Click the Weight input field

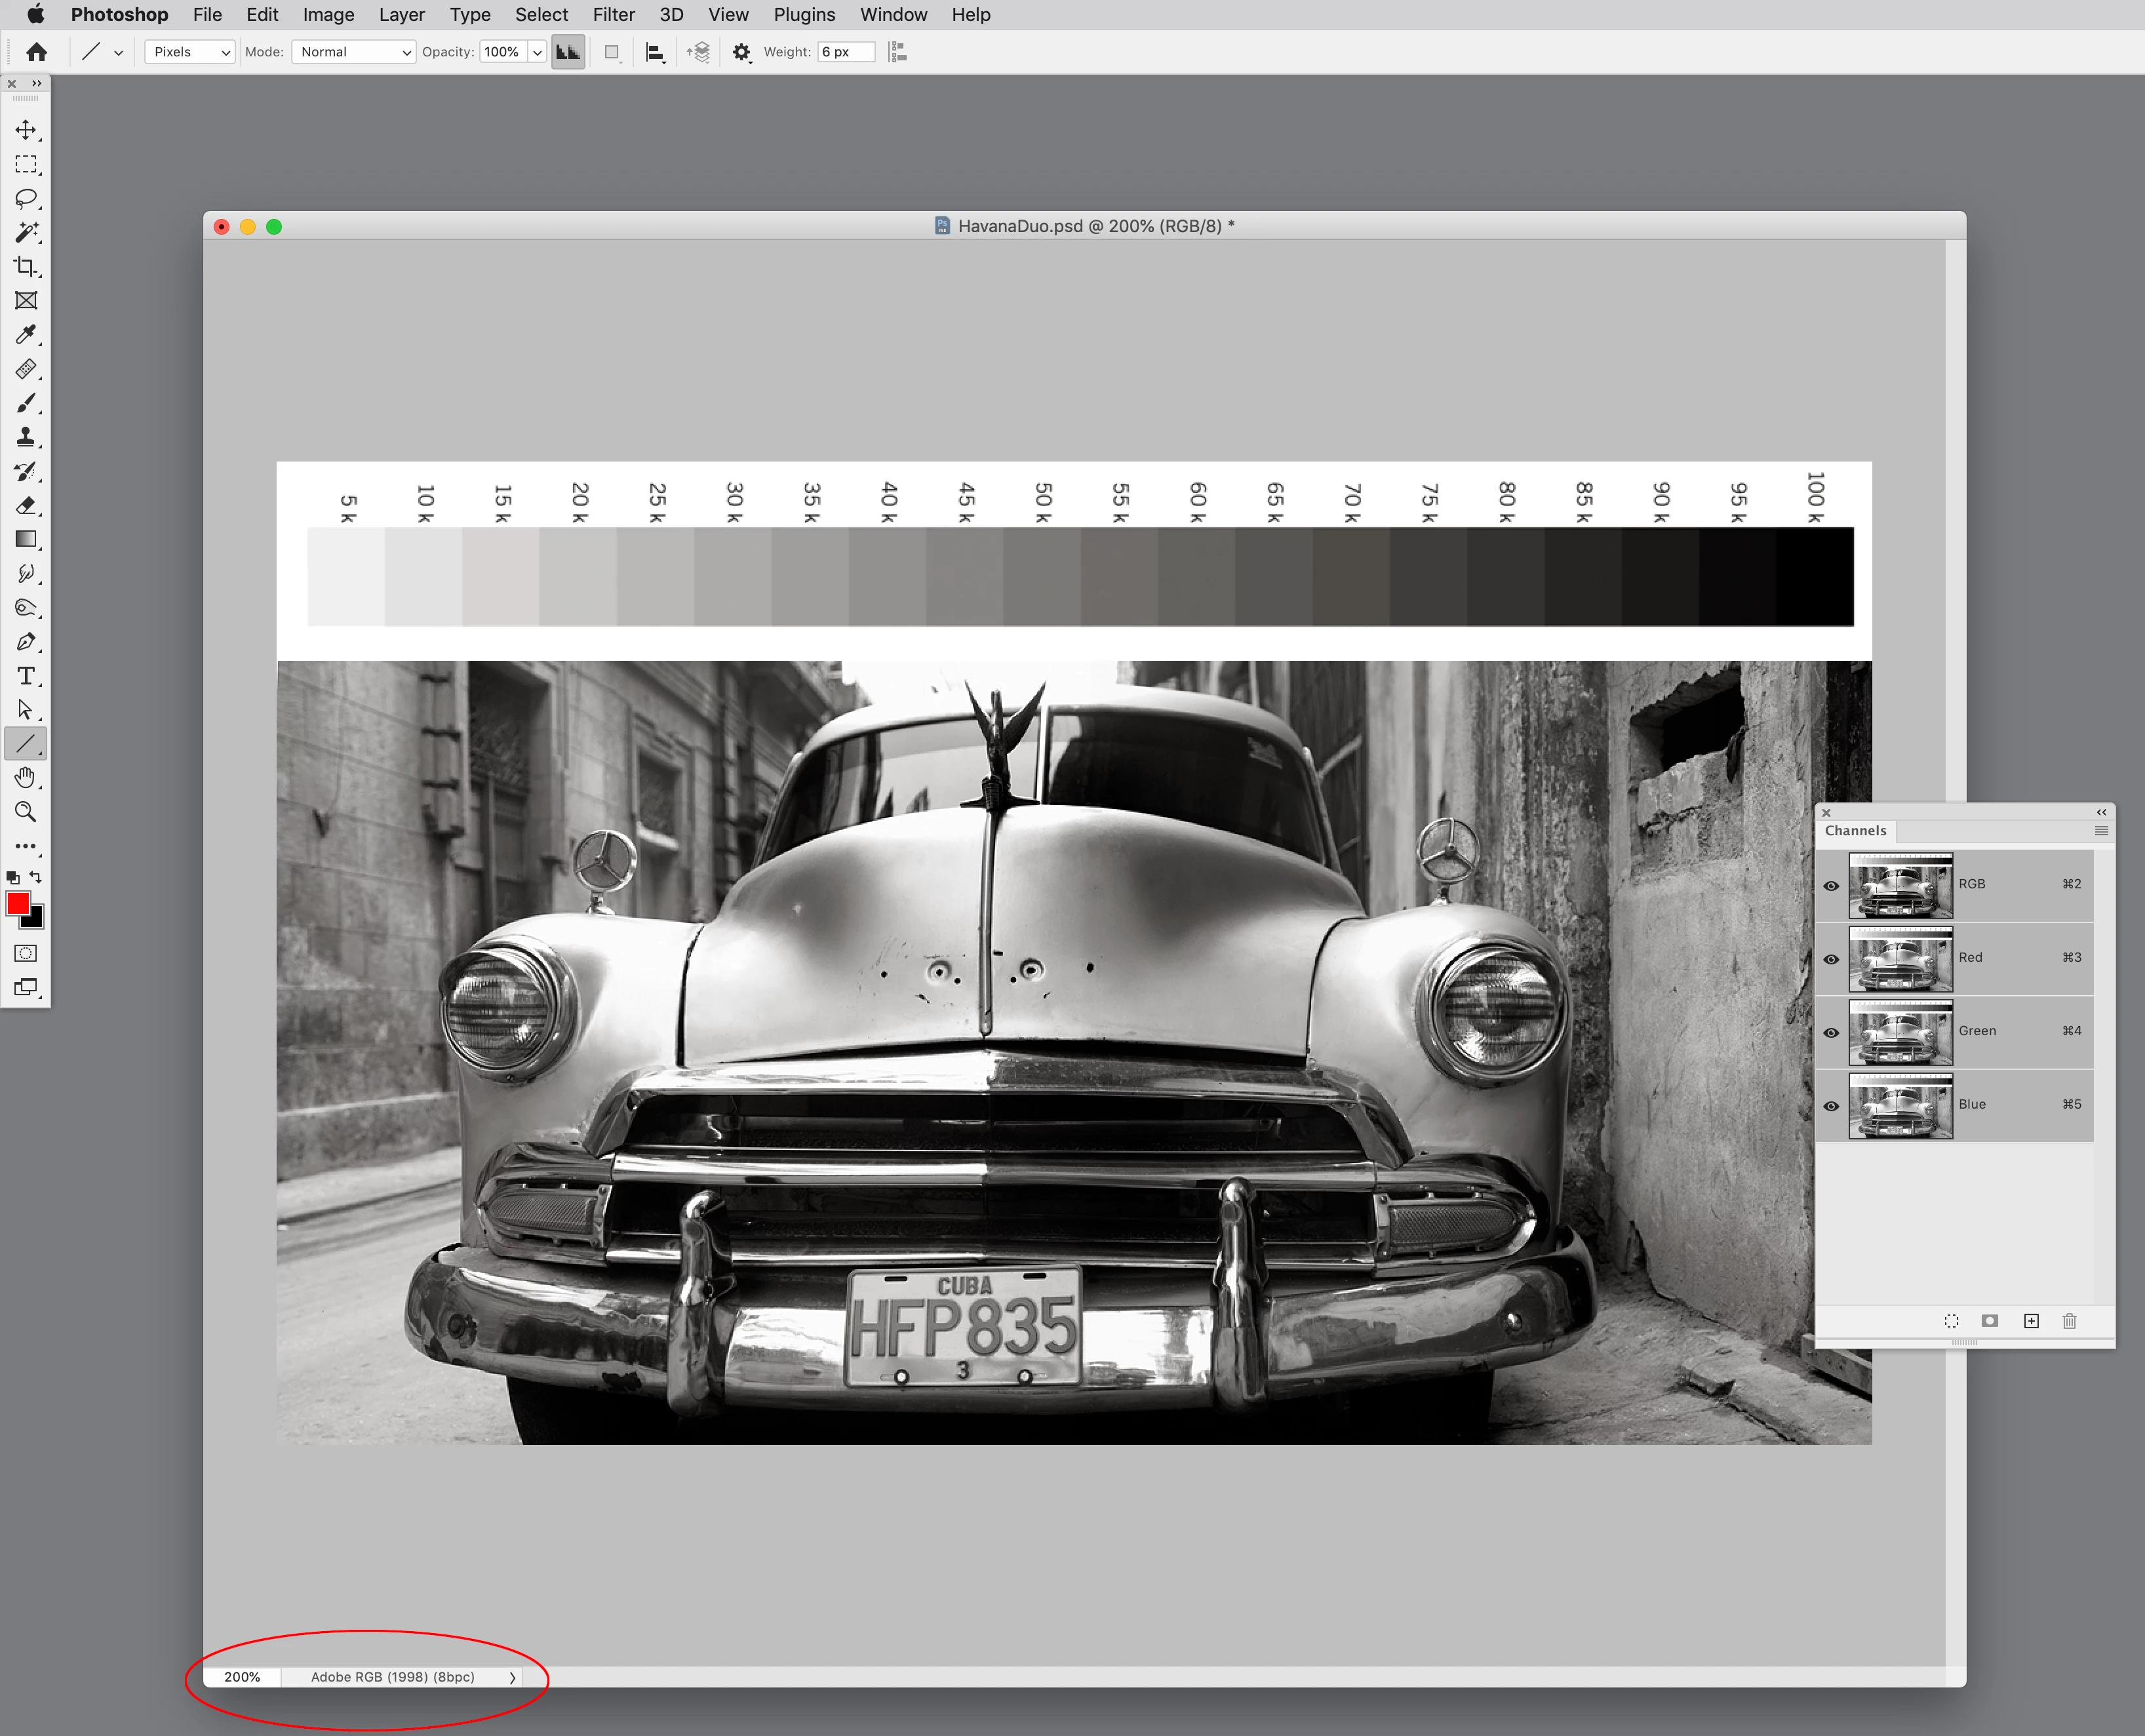coord(845,52)
